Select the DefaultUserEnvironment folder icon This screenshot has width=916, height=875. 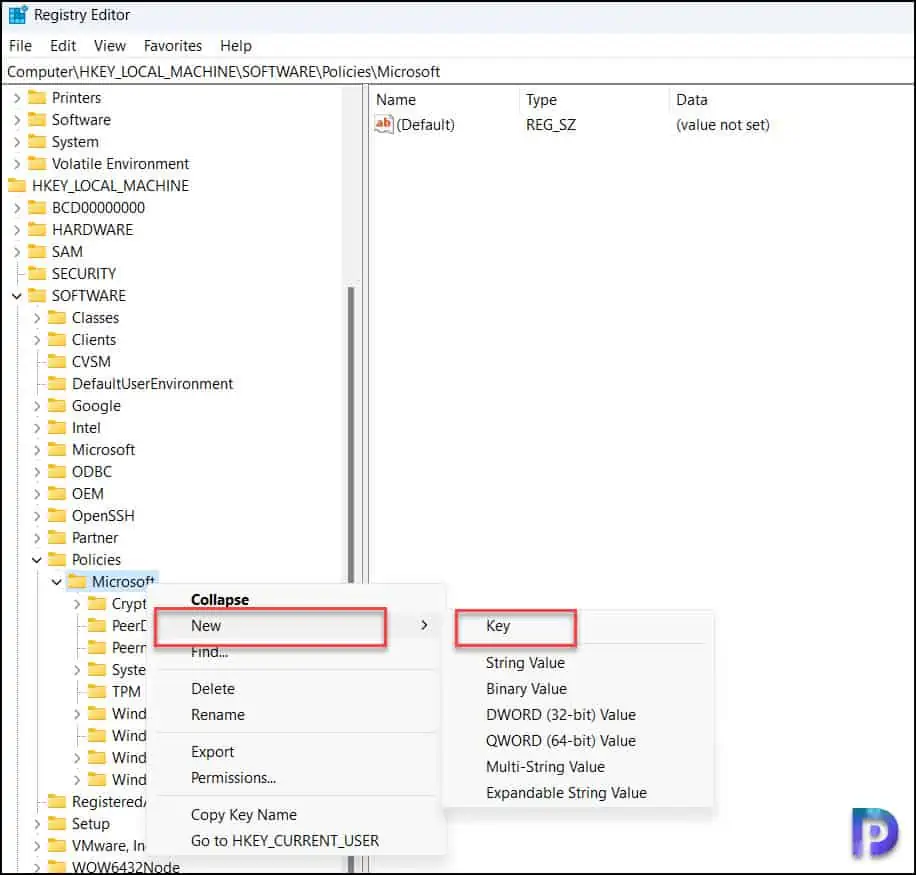coord(57,383)
